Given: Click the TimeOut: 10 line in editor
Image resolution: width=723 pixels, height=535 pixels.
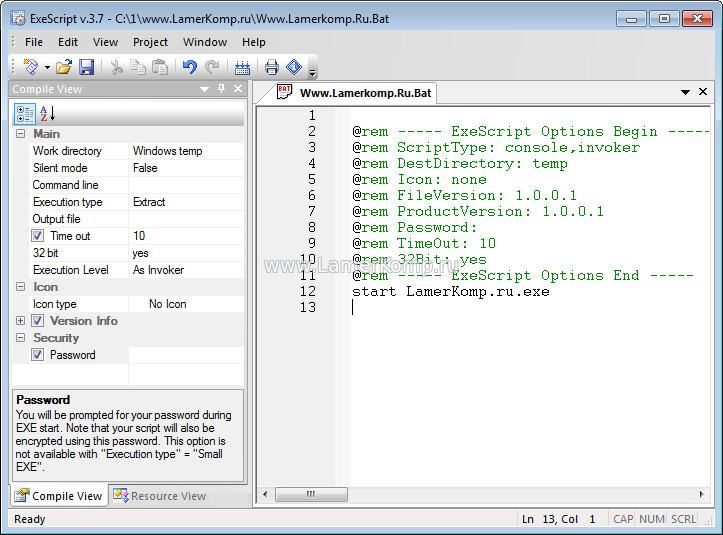Looking at the screenshot, I should click(424, 244).
